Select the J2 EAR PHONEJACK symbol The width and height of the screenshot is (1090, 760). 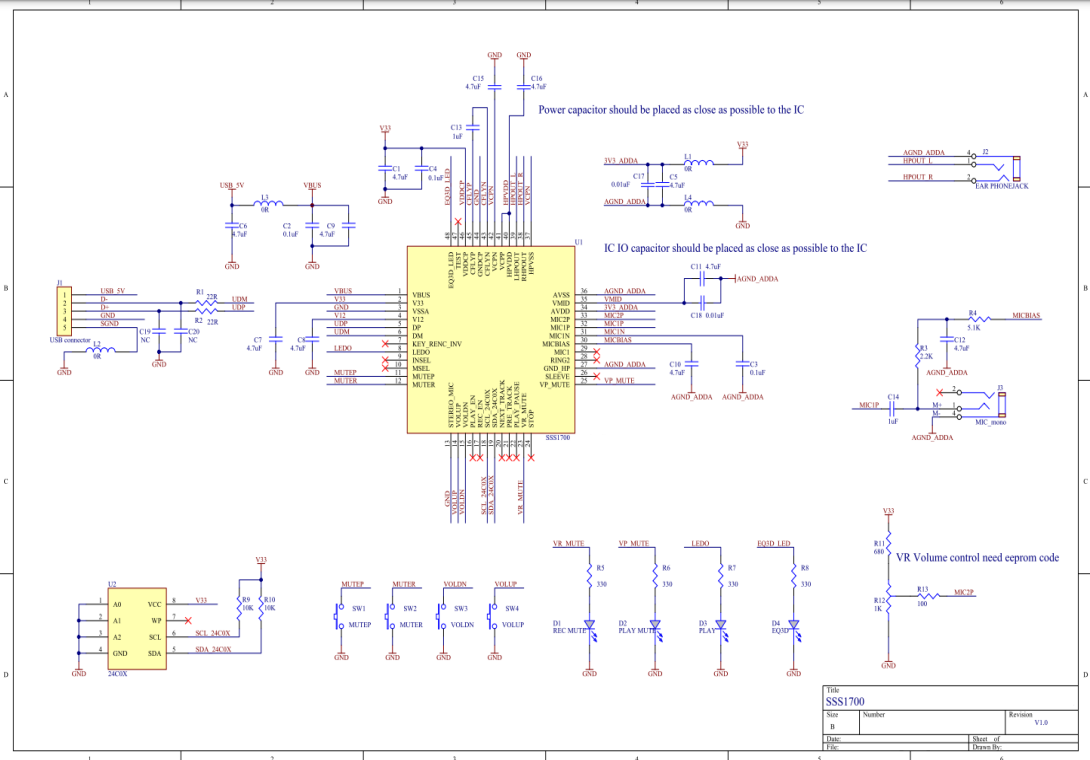tap(996, 167)
